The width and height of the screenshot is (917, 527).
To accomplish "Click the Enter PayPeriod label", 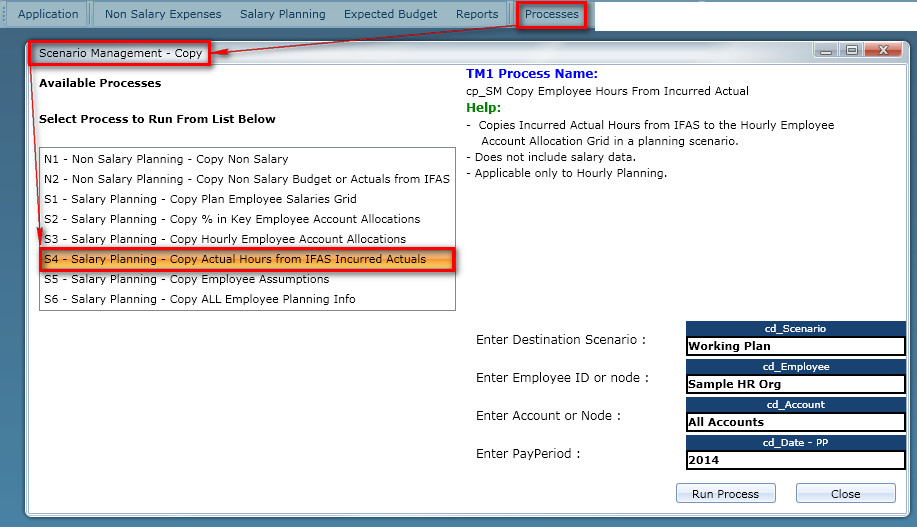I will [528, 454].
